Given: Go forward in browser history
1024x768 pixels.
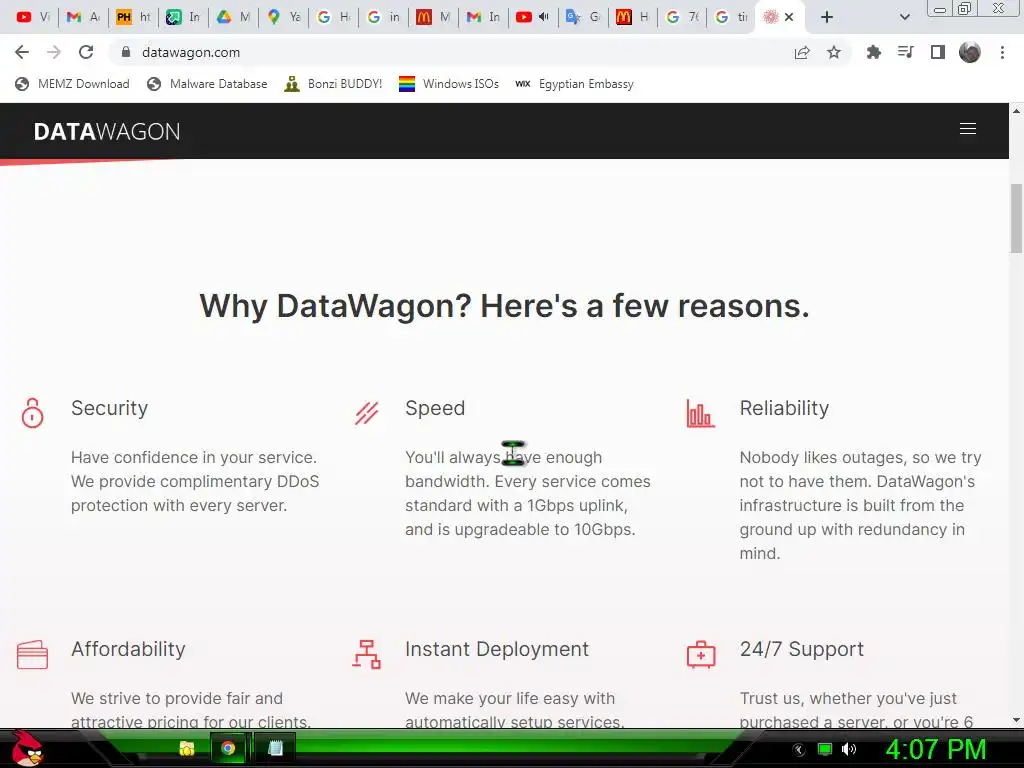Looking at the screenshot, I should [x=54, y=52].
